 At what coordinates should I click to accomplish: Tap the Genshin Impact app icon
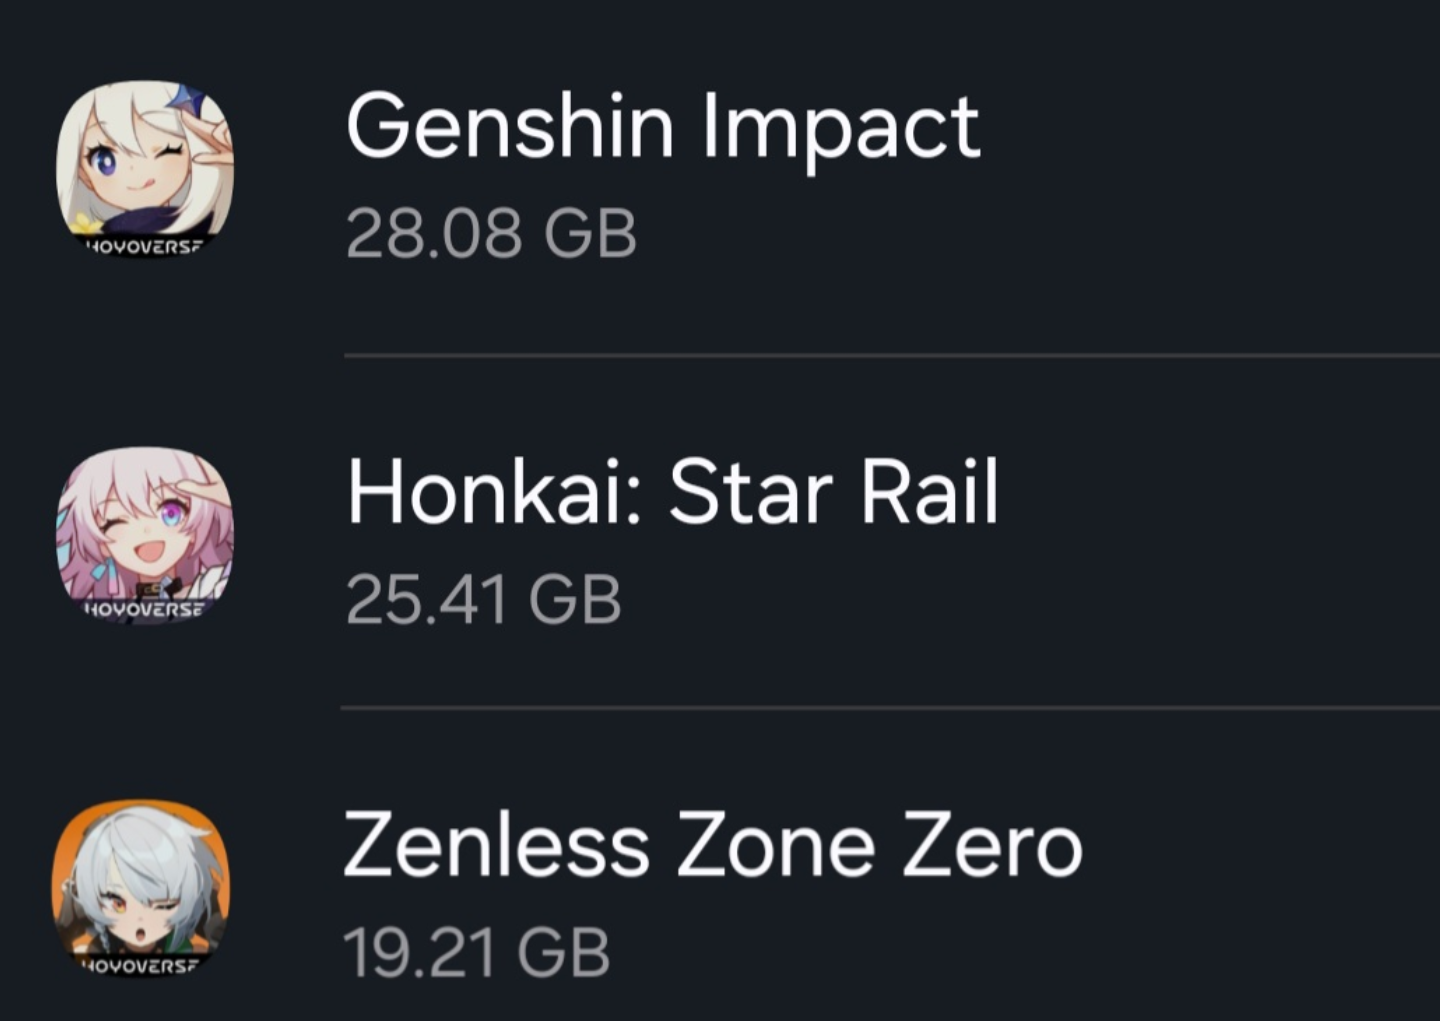145,160
